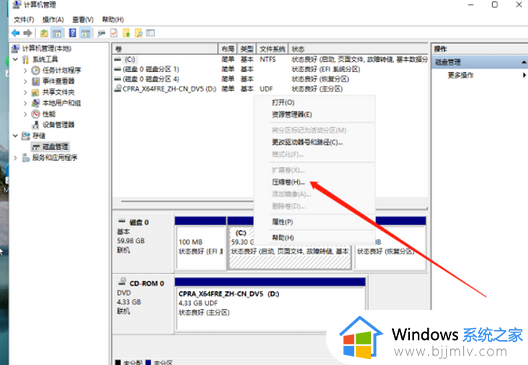Click the Up one level folder icon
This screenshot has height=365, width=528.
click(x=44, y=33)
